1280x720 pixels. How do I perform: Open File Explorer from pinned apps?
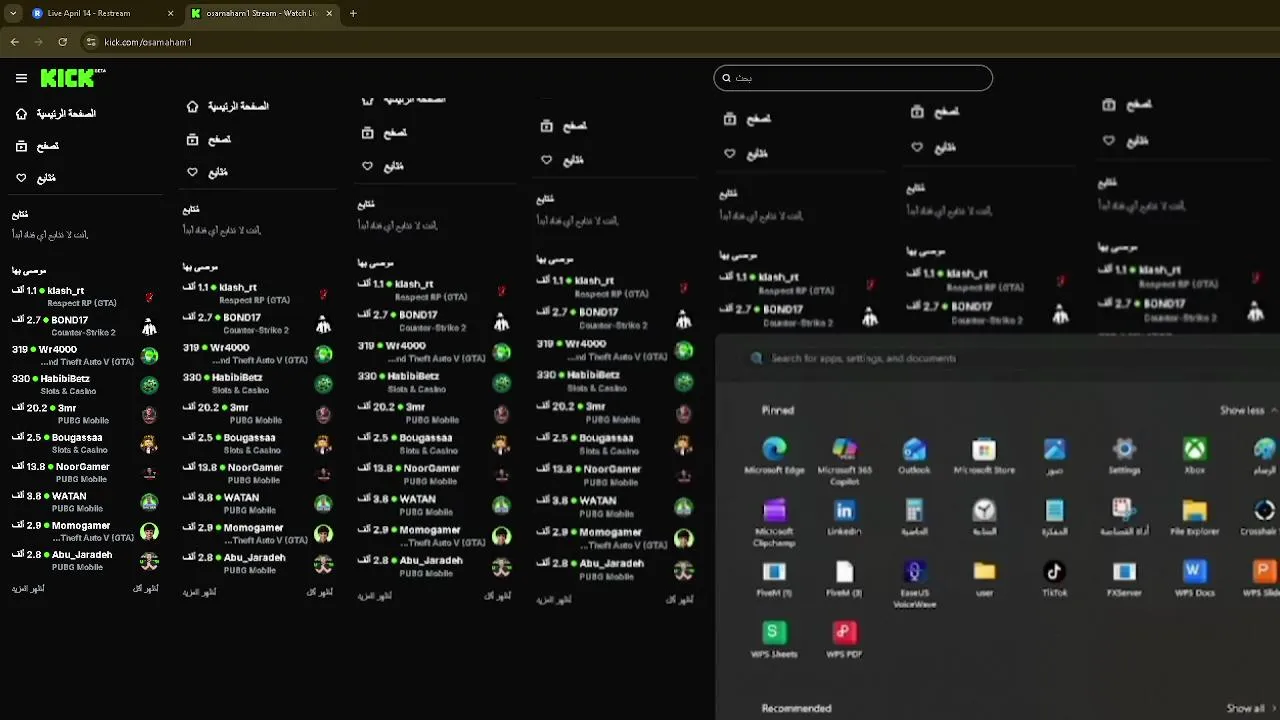[x=1194, y=518]
